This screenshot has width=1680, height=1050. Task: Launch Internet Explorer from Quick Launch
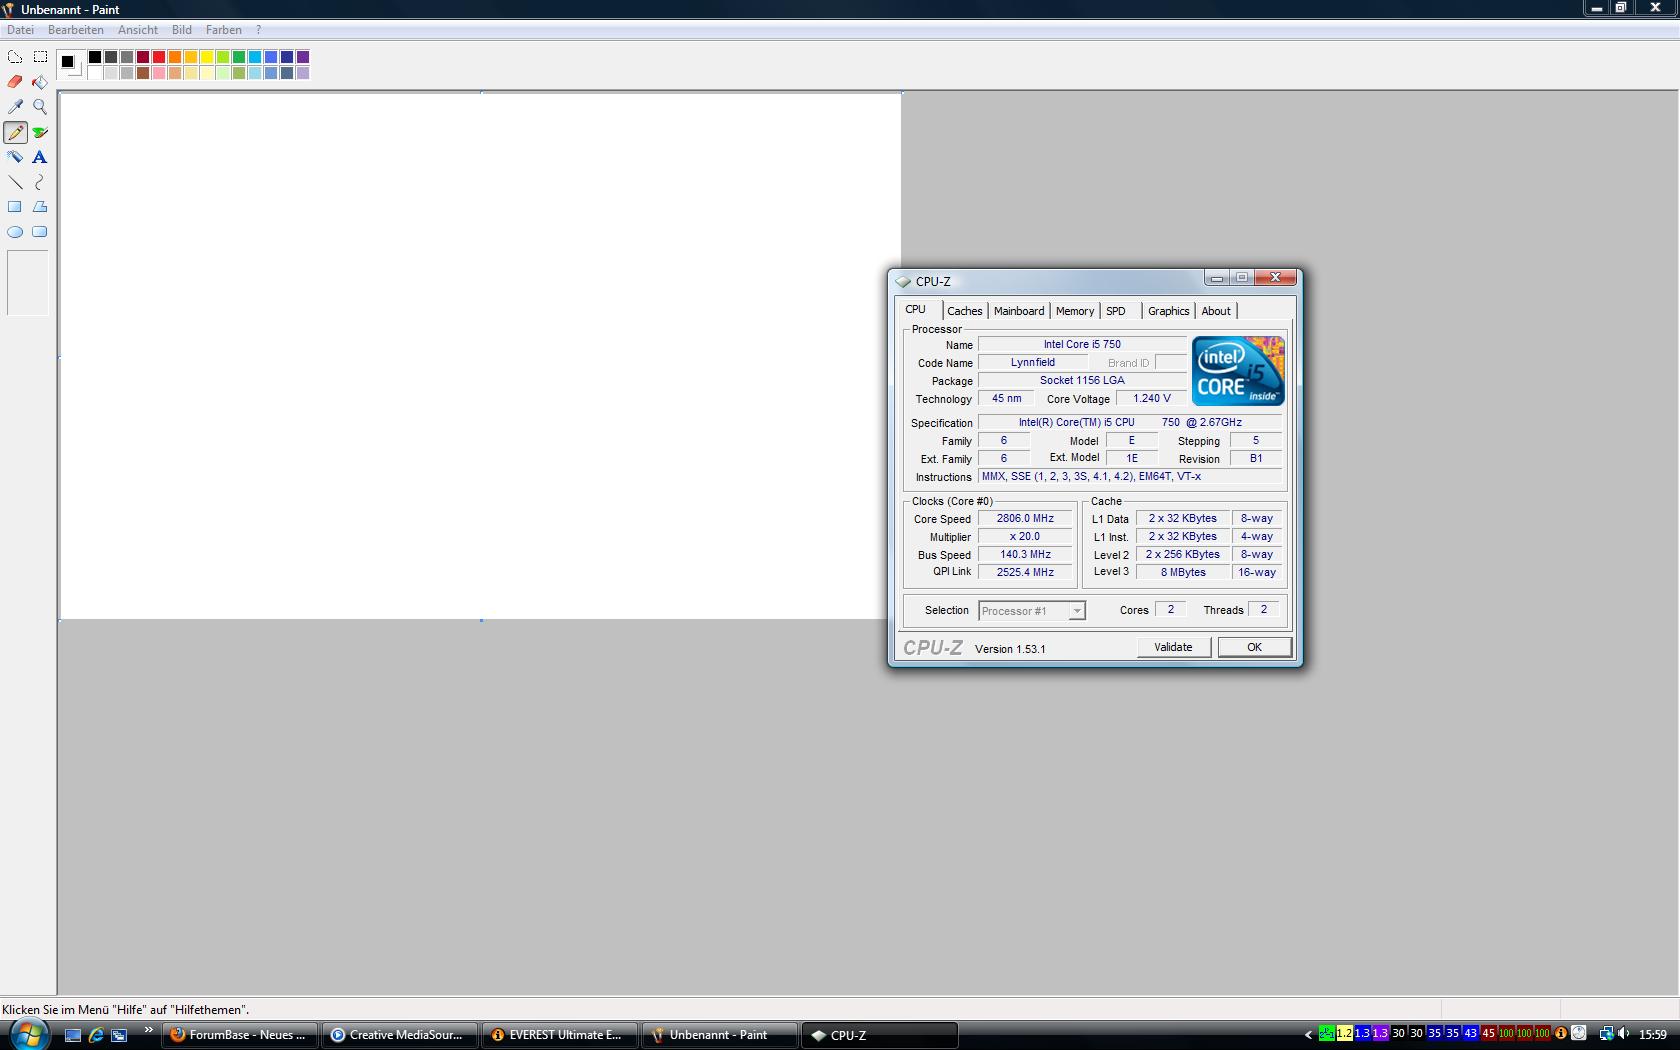coord(96,1035)
